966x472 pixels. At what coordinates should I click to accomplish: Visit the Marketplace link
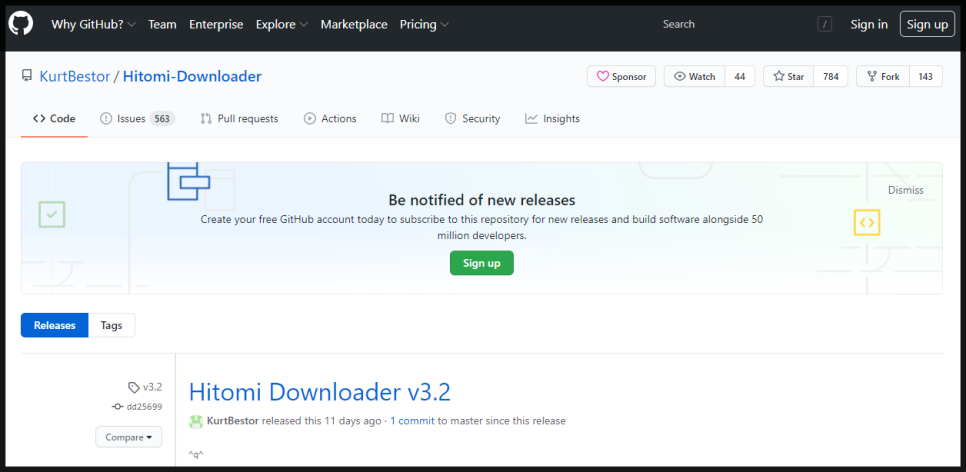click(354, 25)
